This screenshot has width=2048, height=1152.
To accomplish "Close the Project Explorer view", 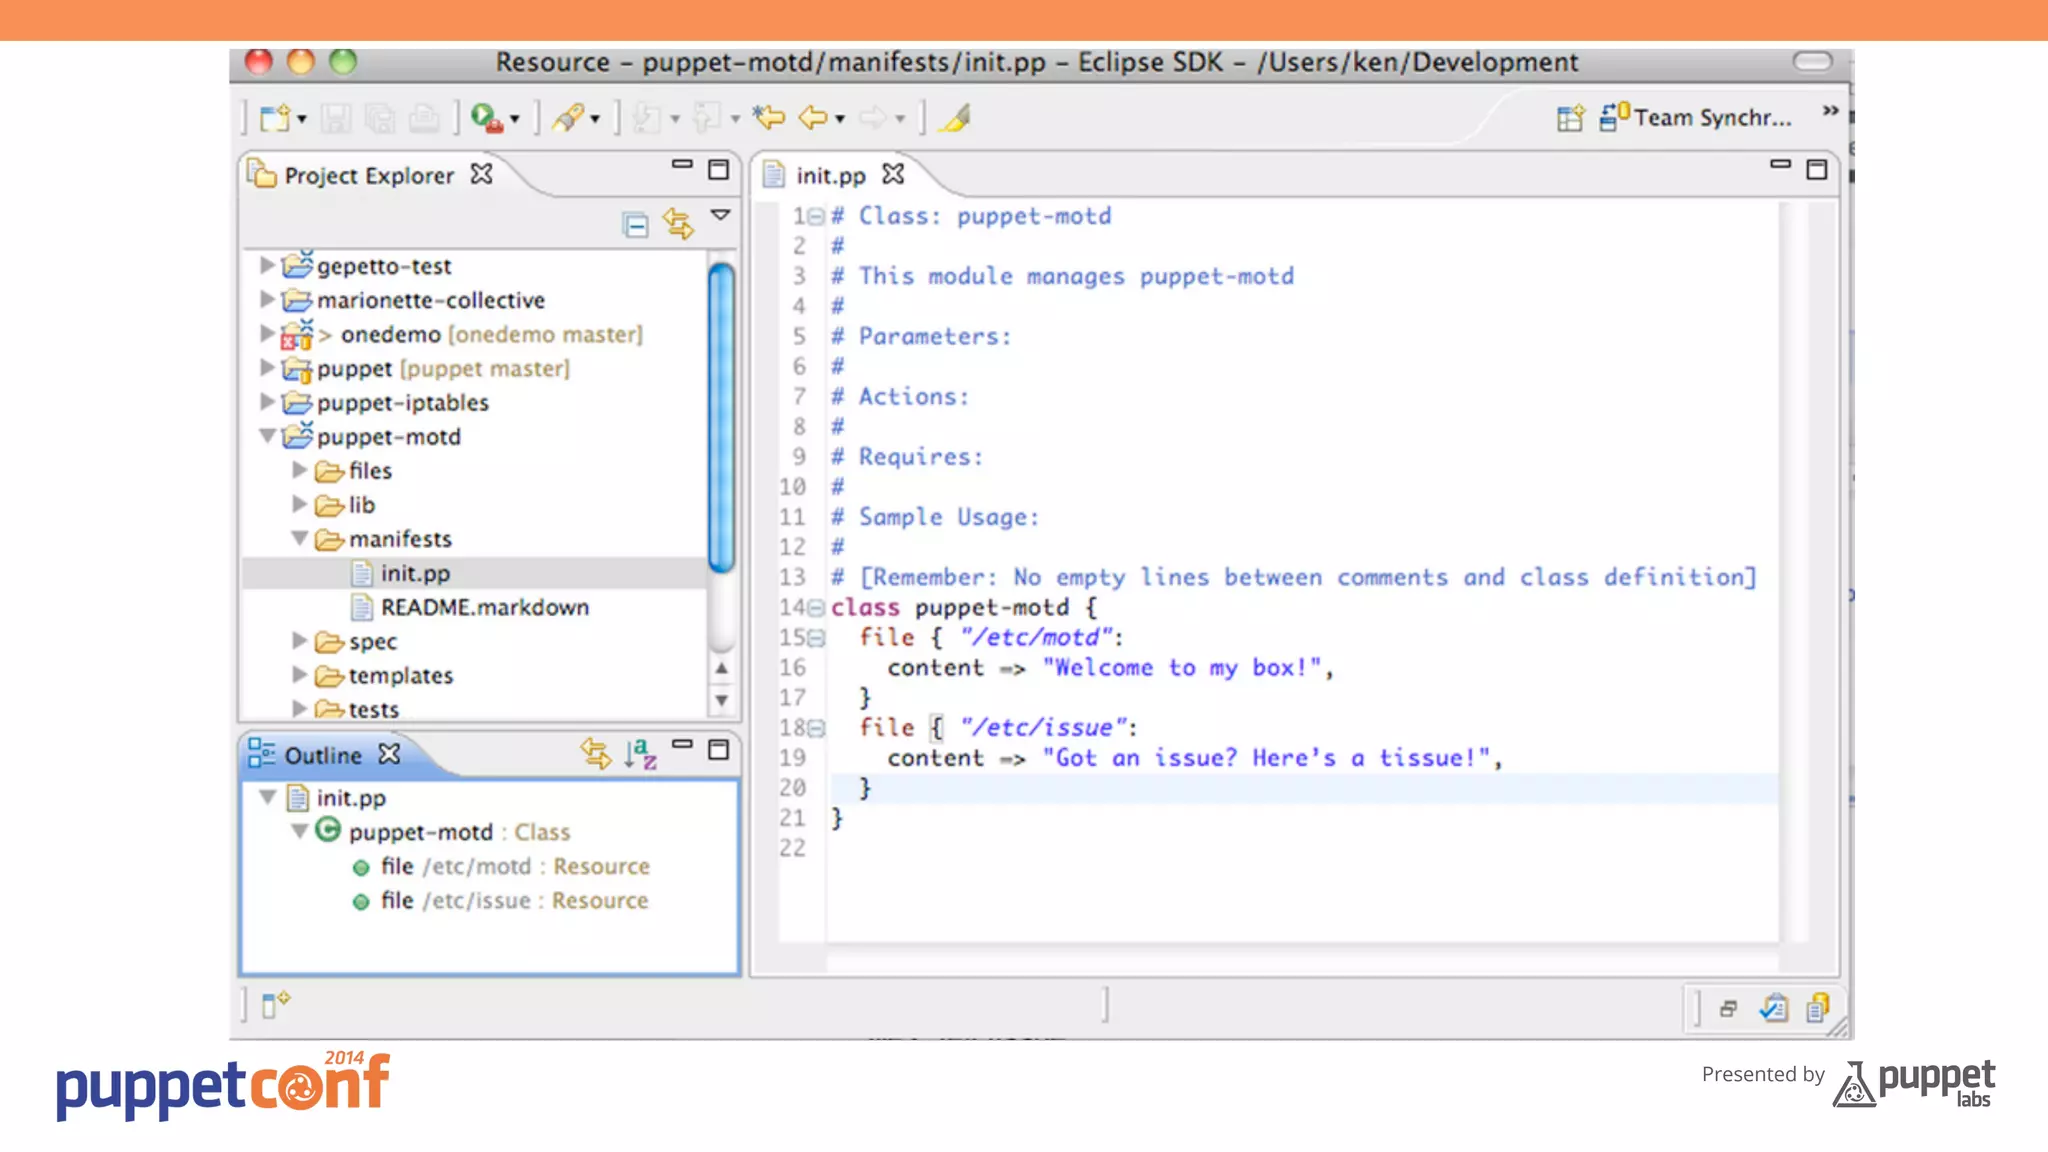I will tap(482, 174).
